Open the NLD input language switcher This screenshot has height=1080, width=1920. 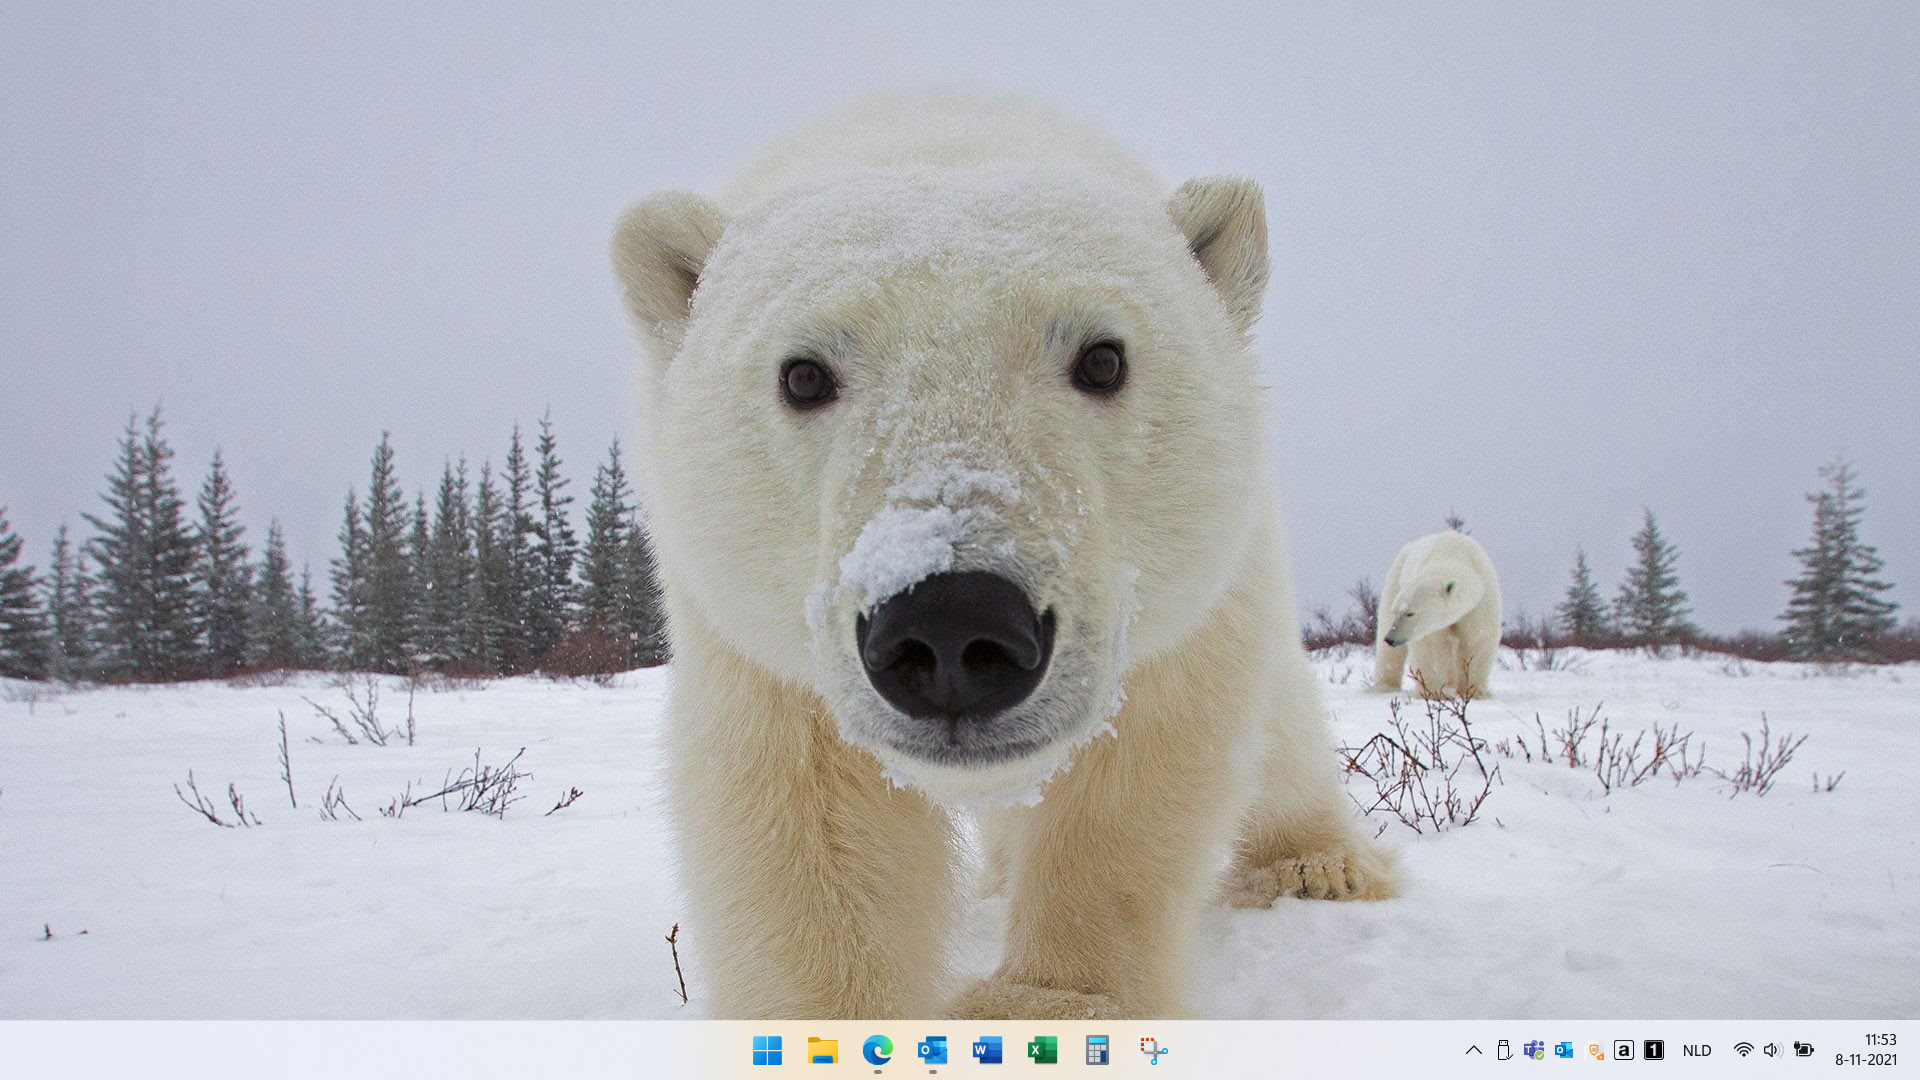[x=1697, y=1050]
